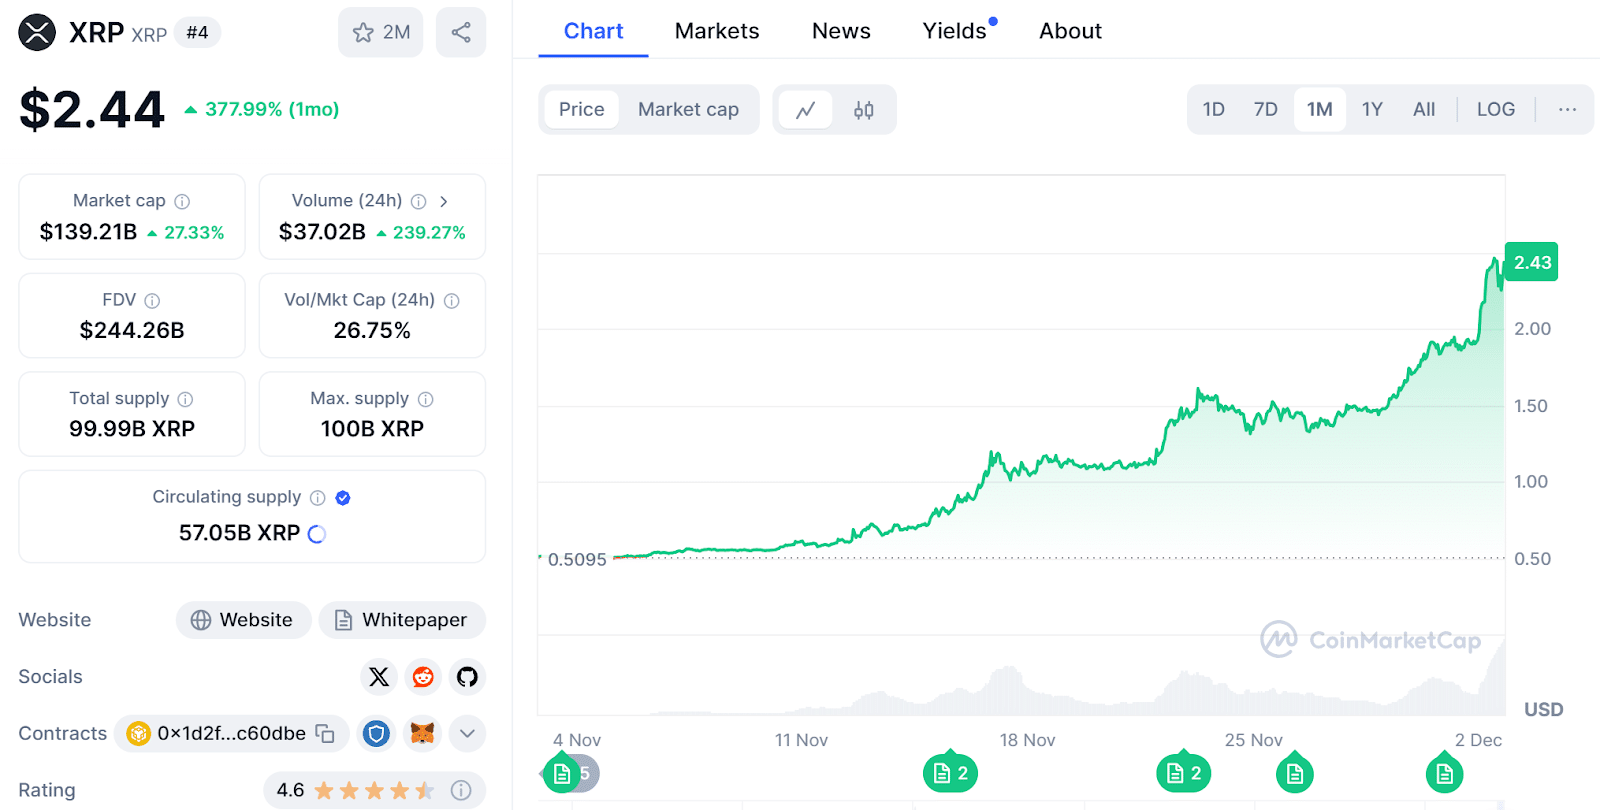
Task: Click the 100B XRP max supply value
Action: (x=372, y=429)
